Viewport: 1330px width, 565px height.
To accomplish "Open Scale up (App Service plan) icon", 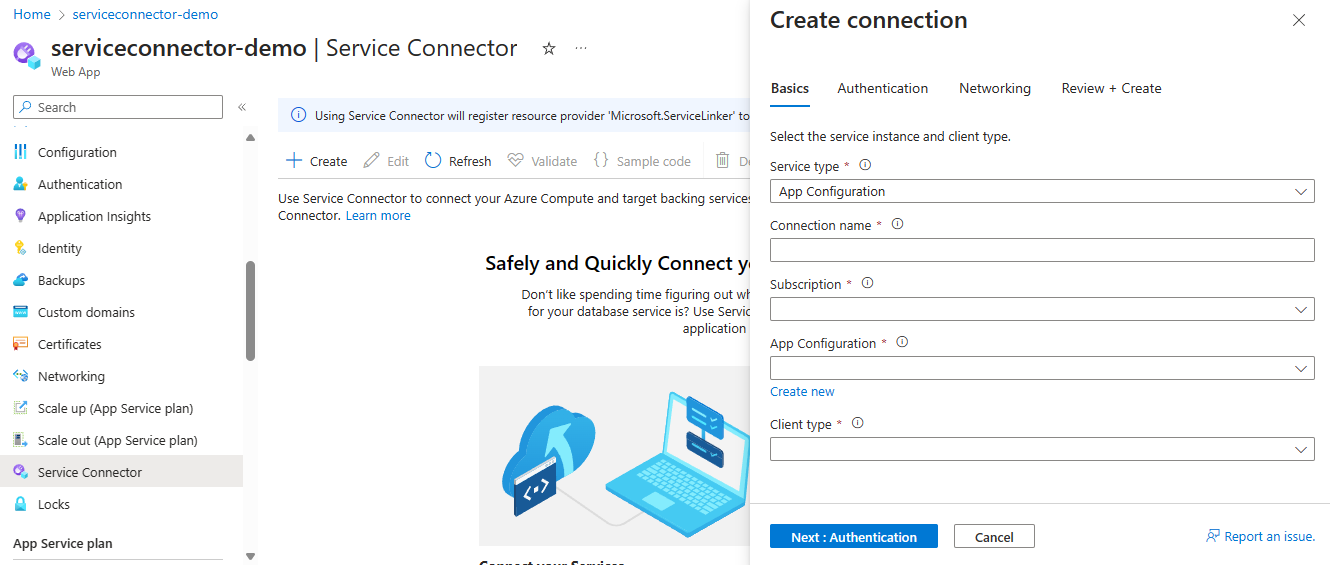I will click(x=20, y=408).
